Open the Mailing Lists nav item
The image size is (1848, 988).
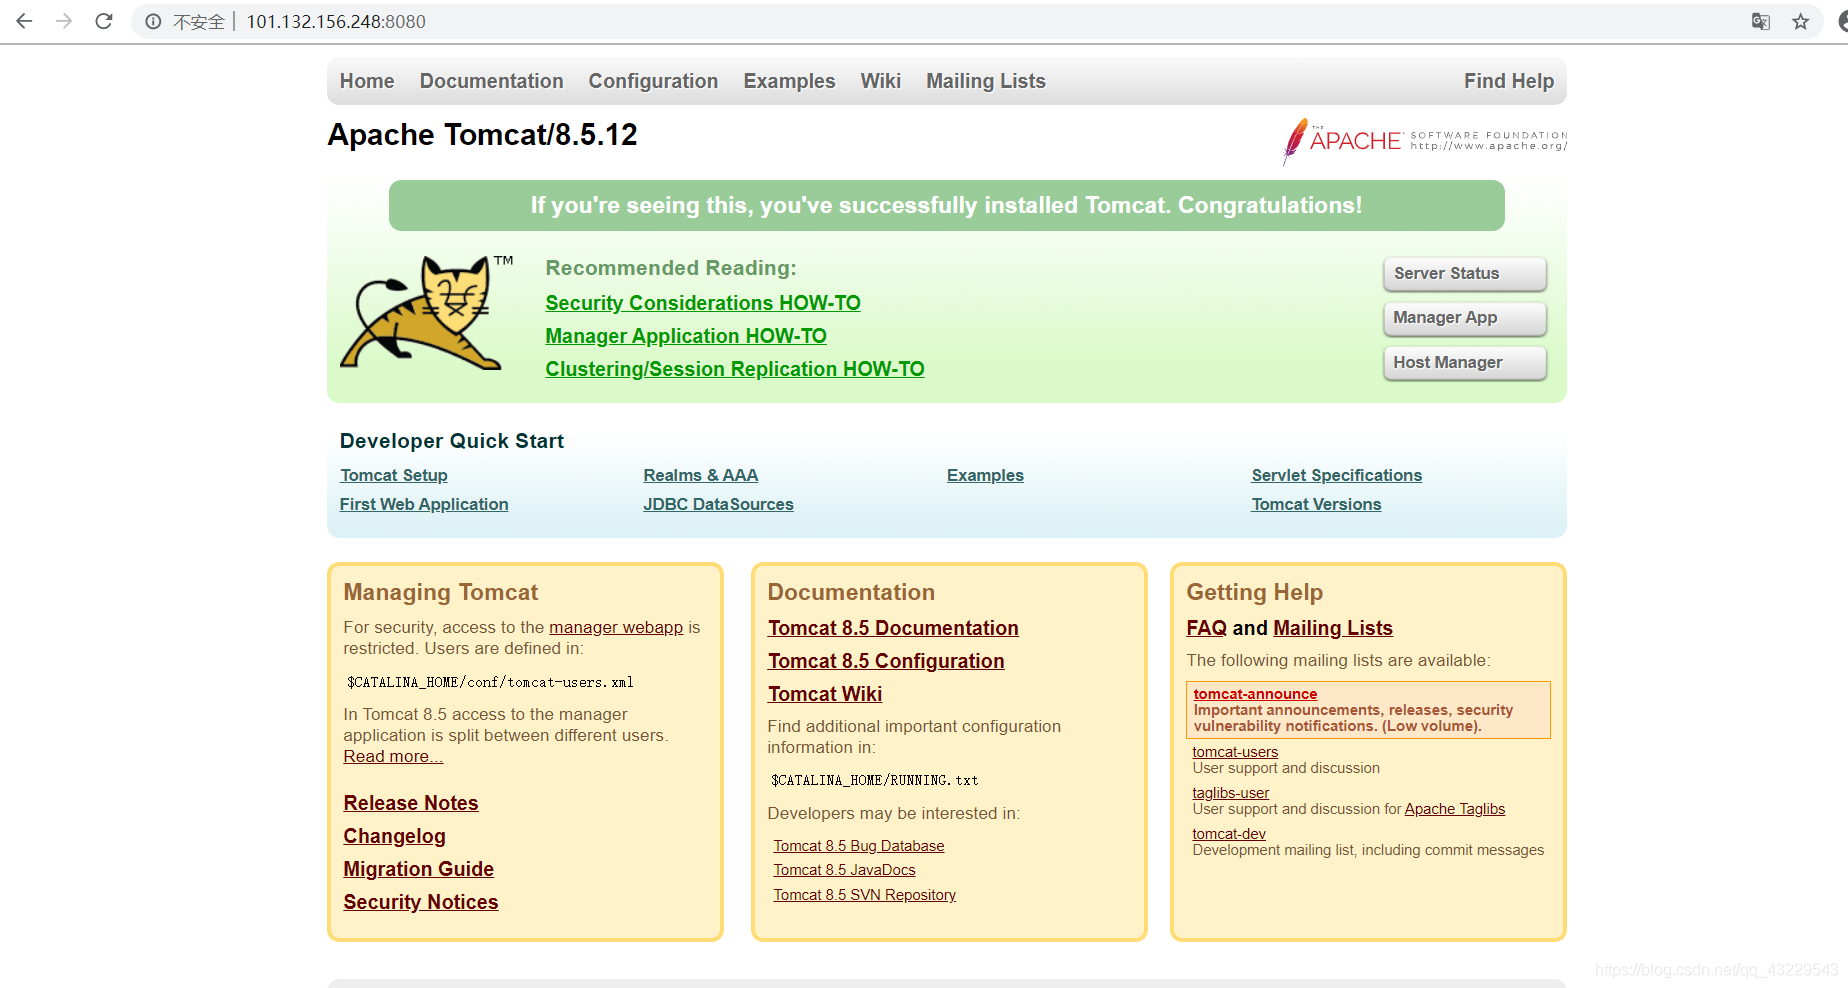pos(986,81)
